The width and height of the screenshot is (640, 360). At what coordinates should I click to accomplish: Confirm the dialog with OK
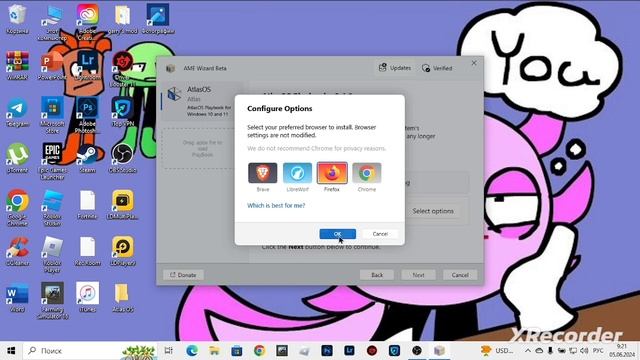pyautogui.click(x=338, y=234)
